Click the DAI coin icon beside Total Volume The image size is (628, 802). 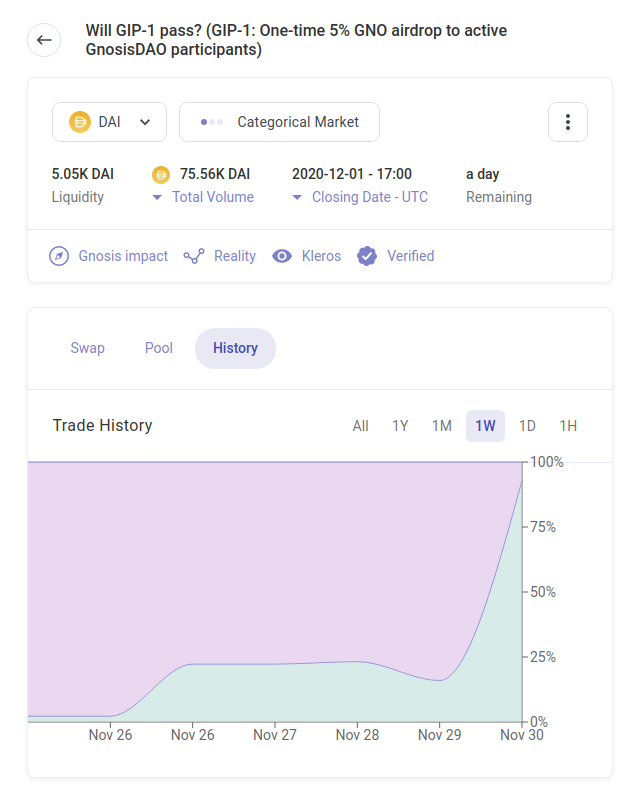click(161, 174)
